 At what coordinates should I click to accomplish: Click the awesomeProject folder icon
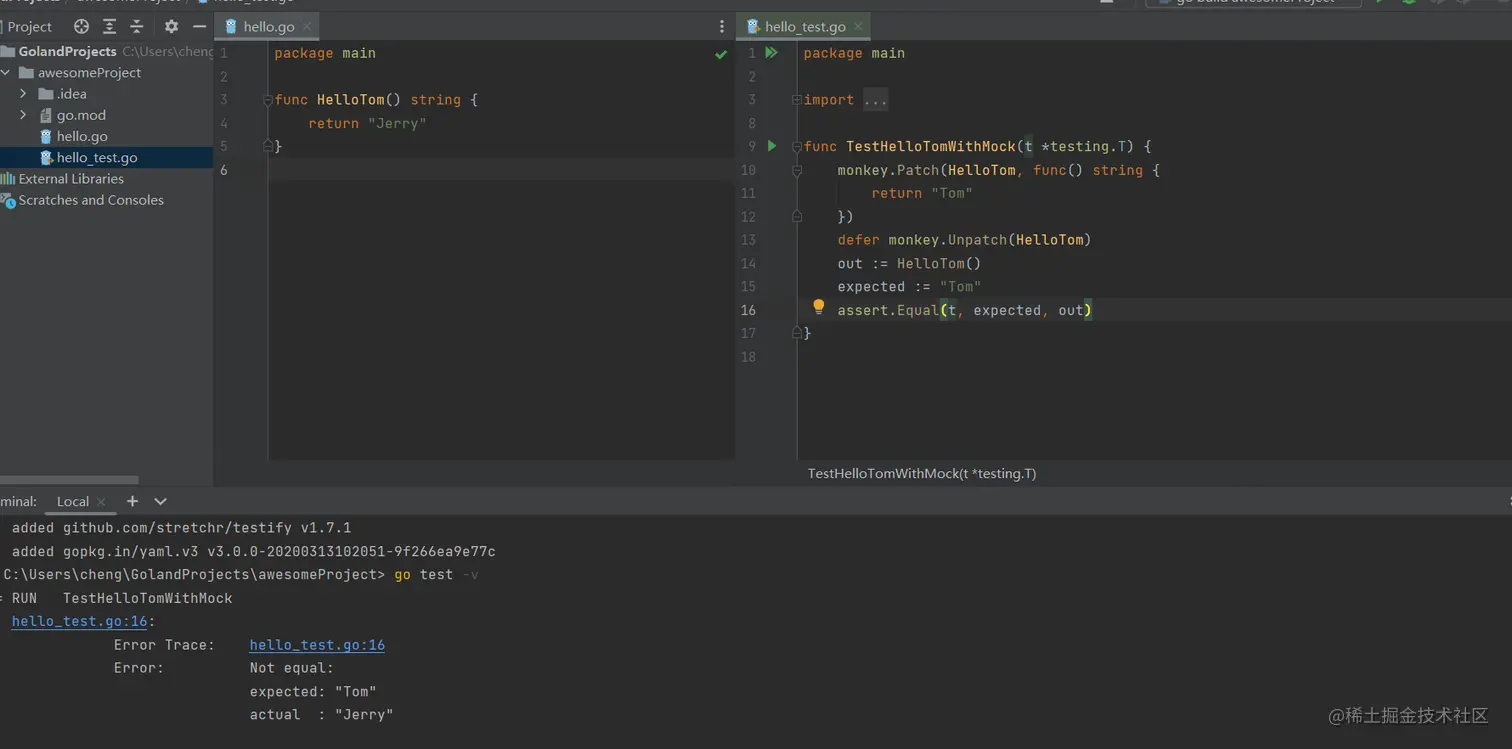pyautogui.click(x=27, y=73)
